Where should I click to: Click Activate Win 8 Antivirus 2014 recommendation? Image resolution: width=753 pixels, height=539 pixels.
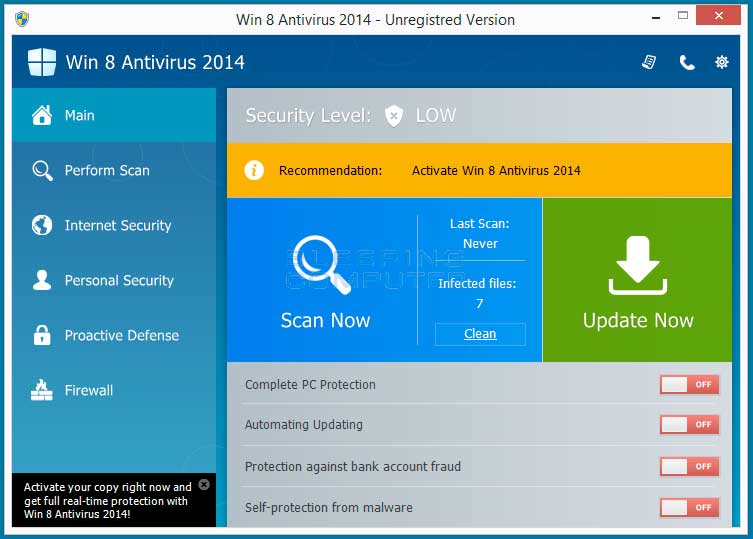pos(496,171)
